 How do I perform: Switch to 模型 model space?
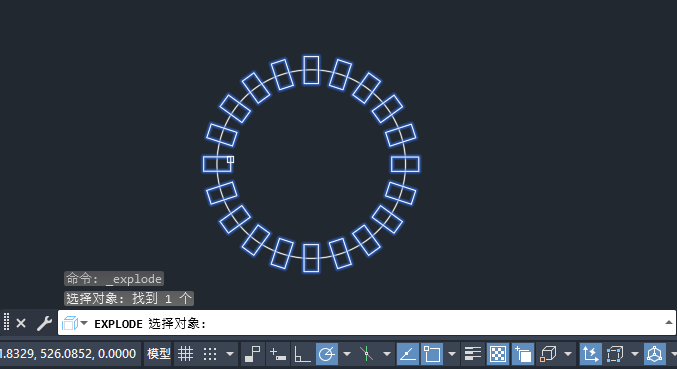click(x=158, y=354)
